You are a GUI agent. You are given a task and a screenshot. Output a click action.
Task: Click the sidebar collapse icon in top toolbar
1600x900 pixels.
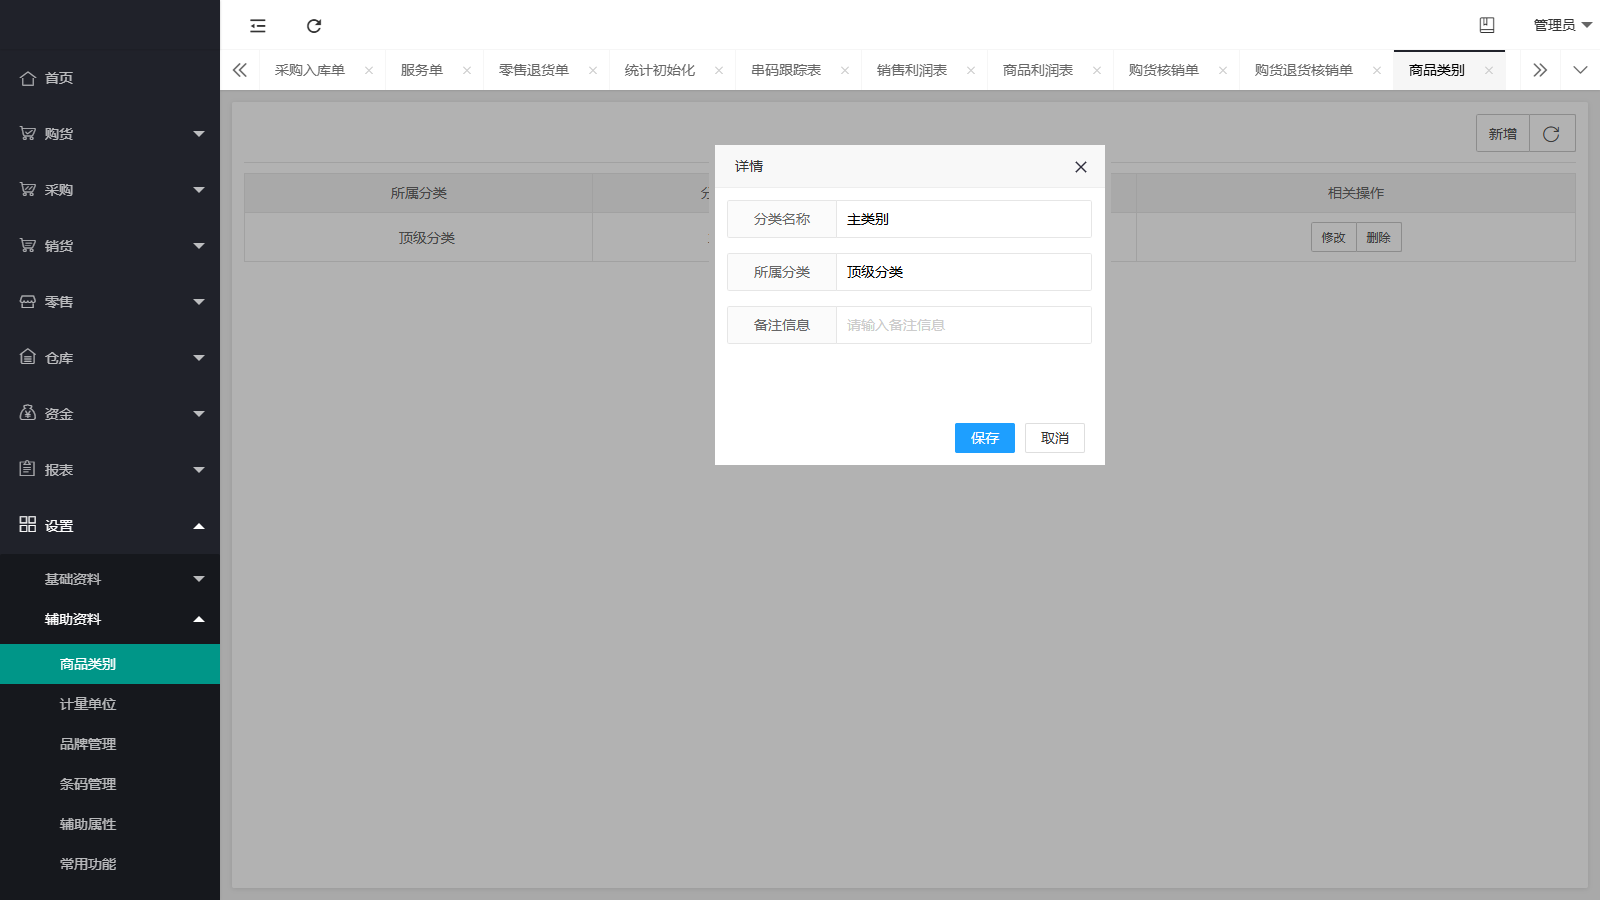pyautogui.click(x=257, y=25)
